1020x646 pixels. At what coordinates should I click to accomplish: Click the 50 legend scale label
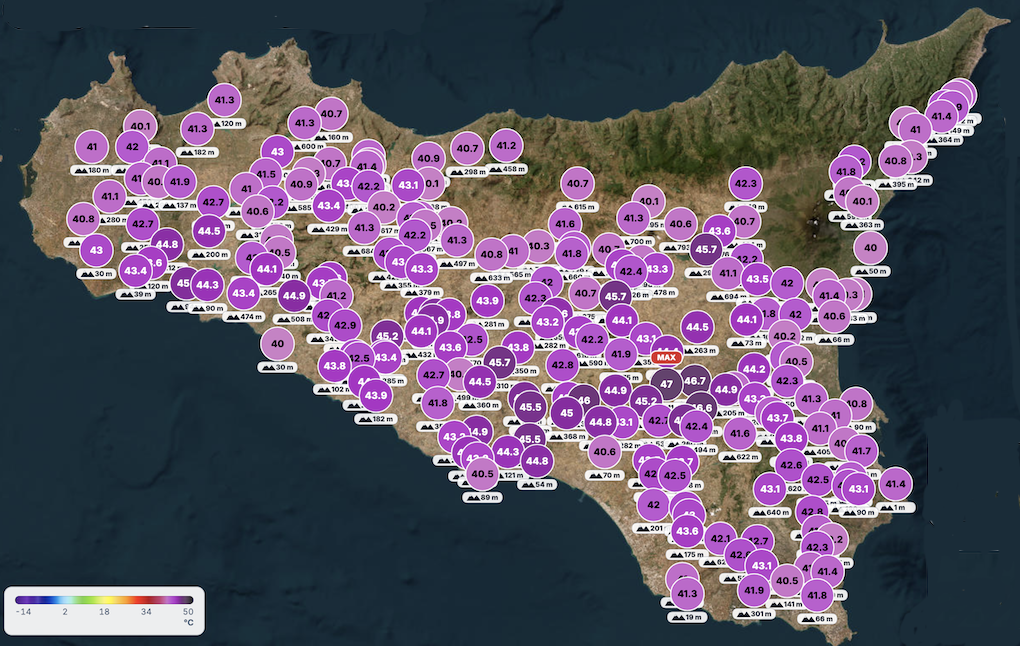tap(188, 612)
